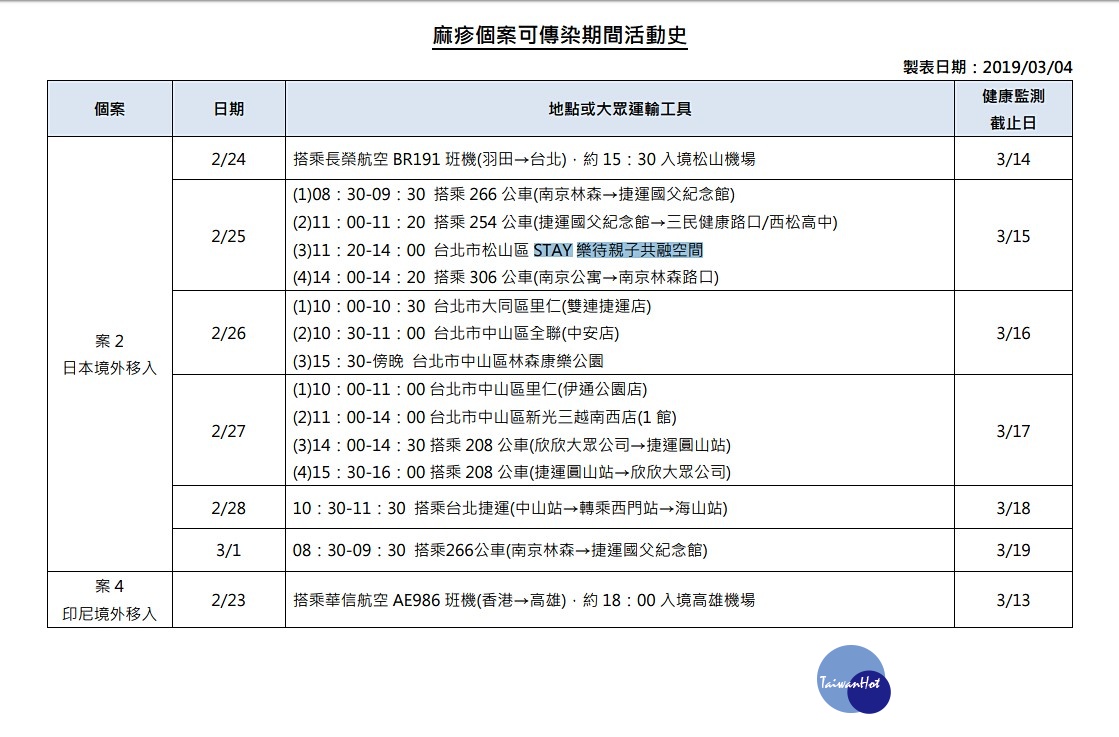Click the date cell 3/1
1119x737 pixels.
point(228,549)
